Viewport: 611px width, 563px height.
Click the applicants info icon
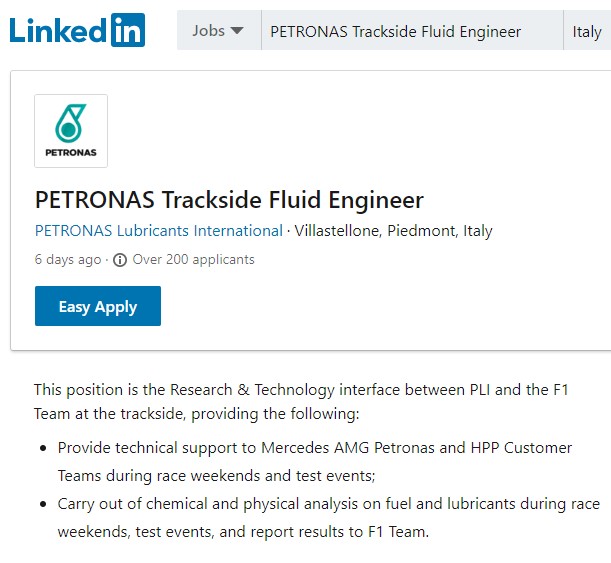click(x=120, y=260)
